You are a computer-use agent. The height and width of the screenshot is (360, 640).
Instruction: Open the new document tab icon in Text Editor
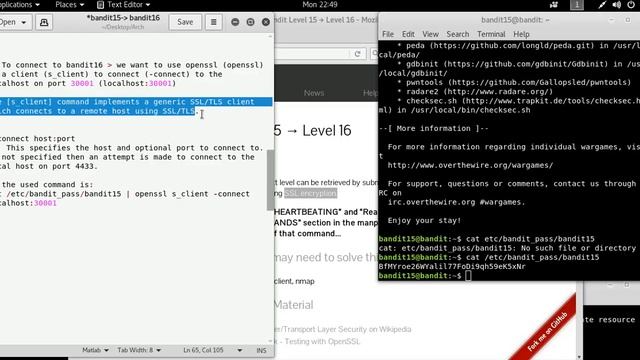44,22
